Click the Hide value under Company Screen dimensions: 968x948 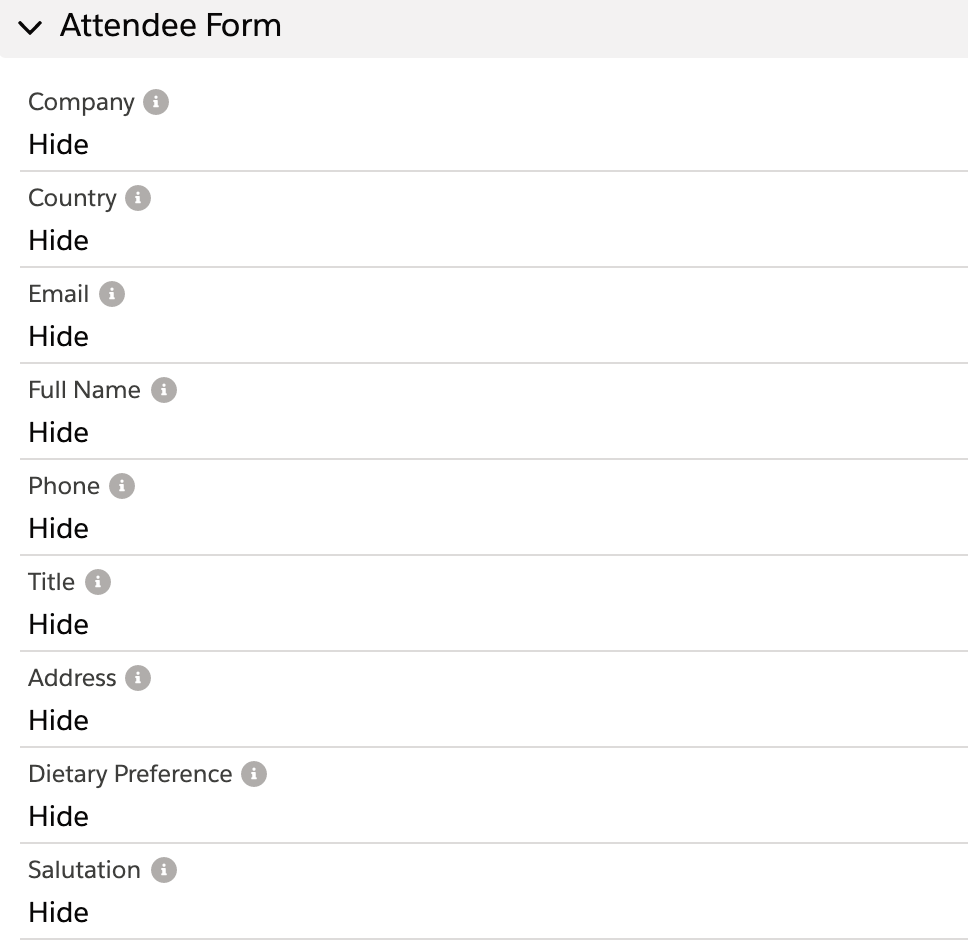[x=58, y=145]
